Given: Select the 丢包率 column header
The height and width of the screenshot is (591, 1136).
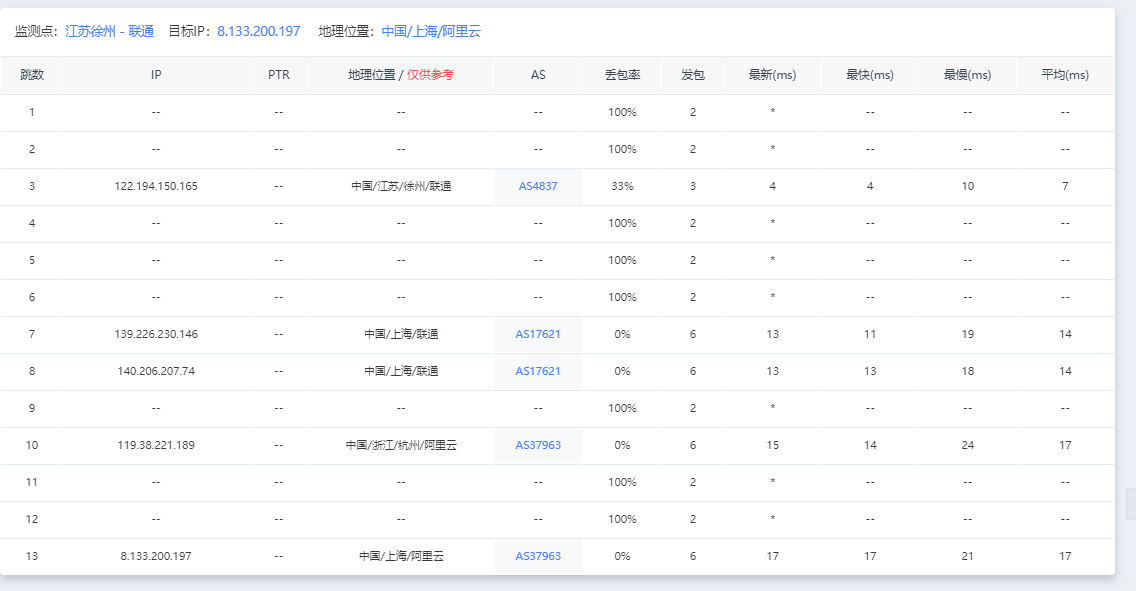Looking at the screenshot, I should coord(622,75).
